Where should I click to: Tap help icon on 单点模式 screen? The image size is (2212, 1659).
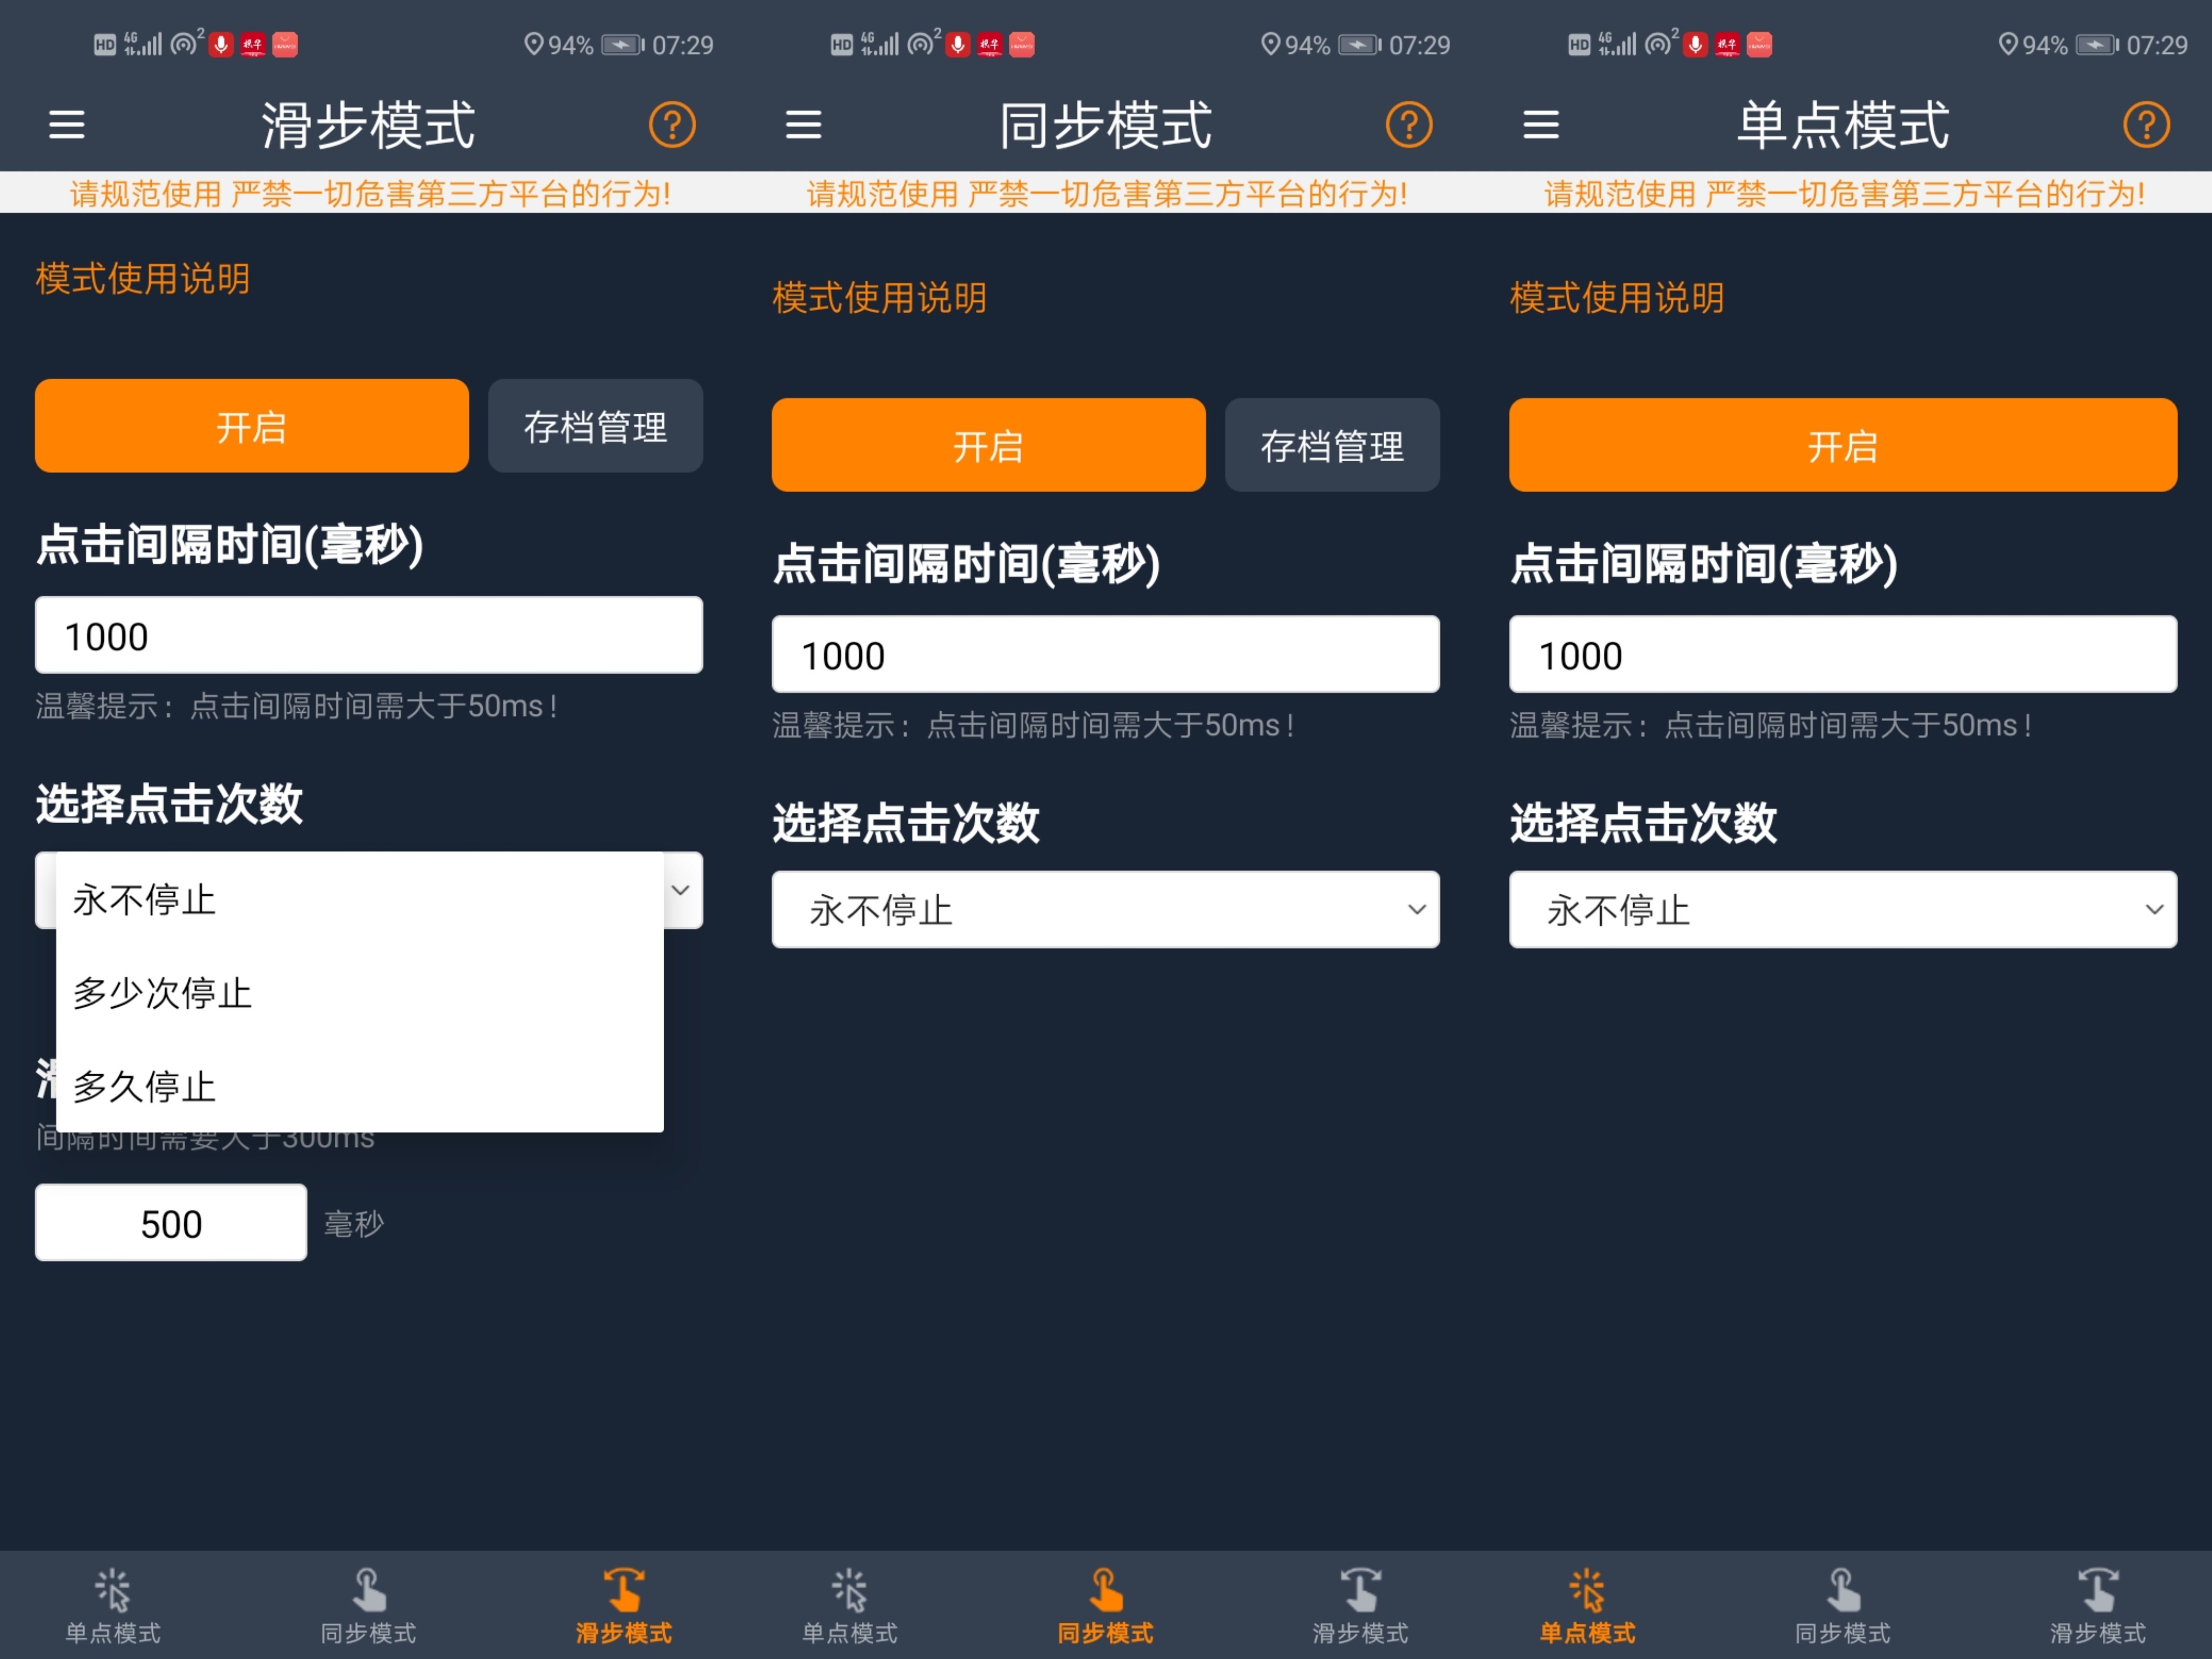(2145, 125)
